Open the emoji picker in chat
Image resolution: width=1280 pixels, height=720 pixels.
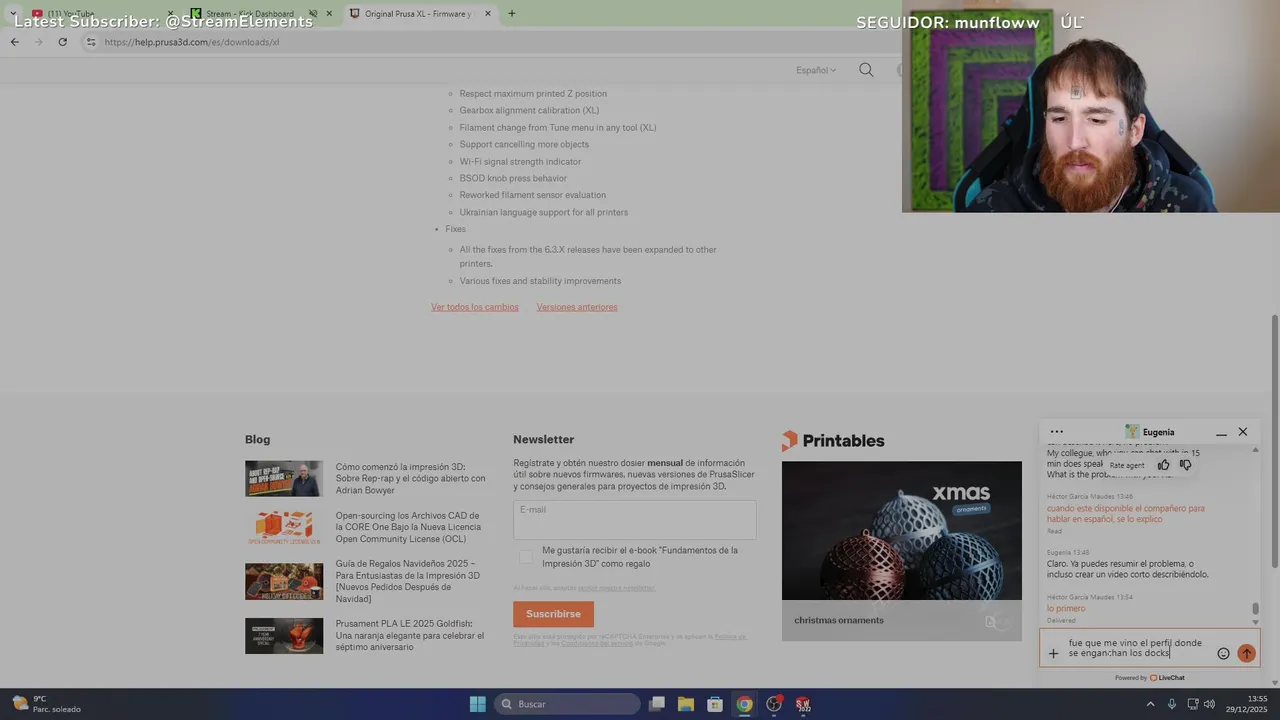coord(1223,654)
